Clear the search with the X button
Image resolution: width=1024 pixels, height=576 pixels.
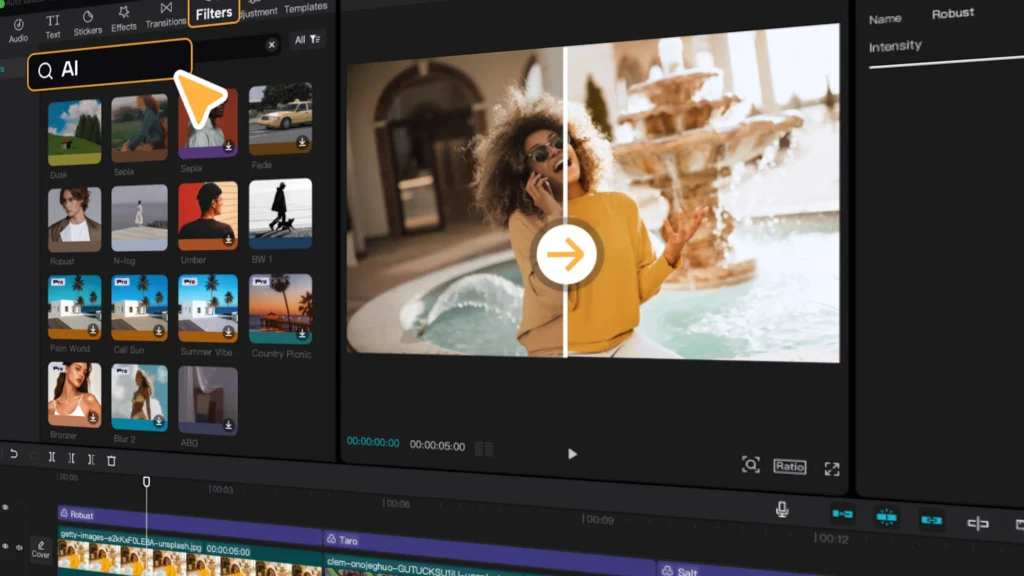pyautogui.click(x=272, y=44)
